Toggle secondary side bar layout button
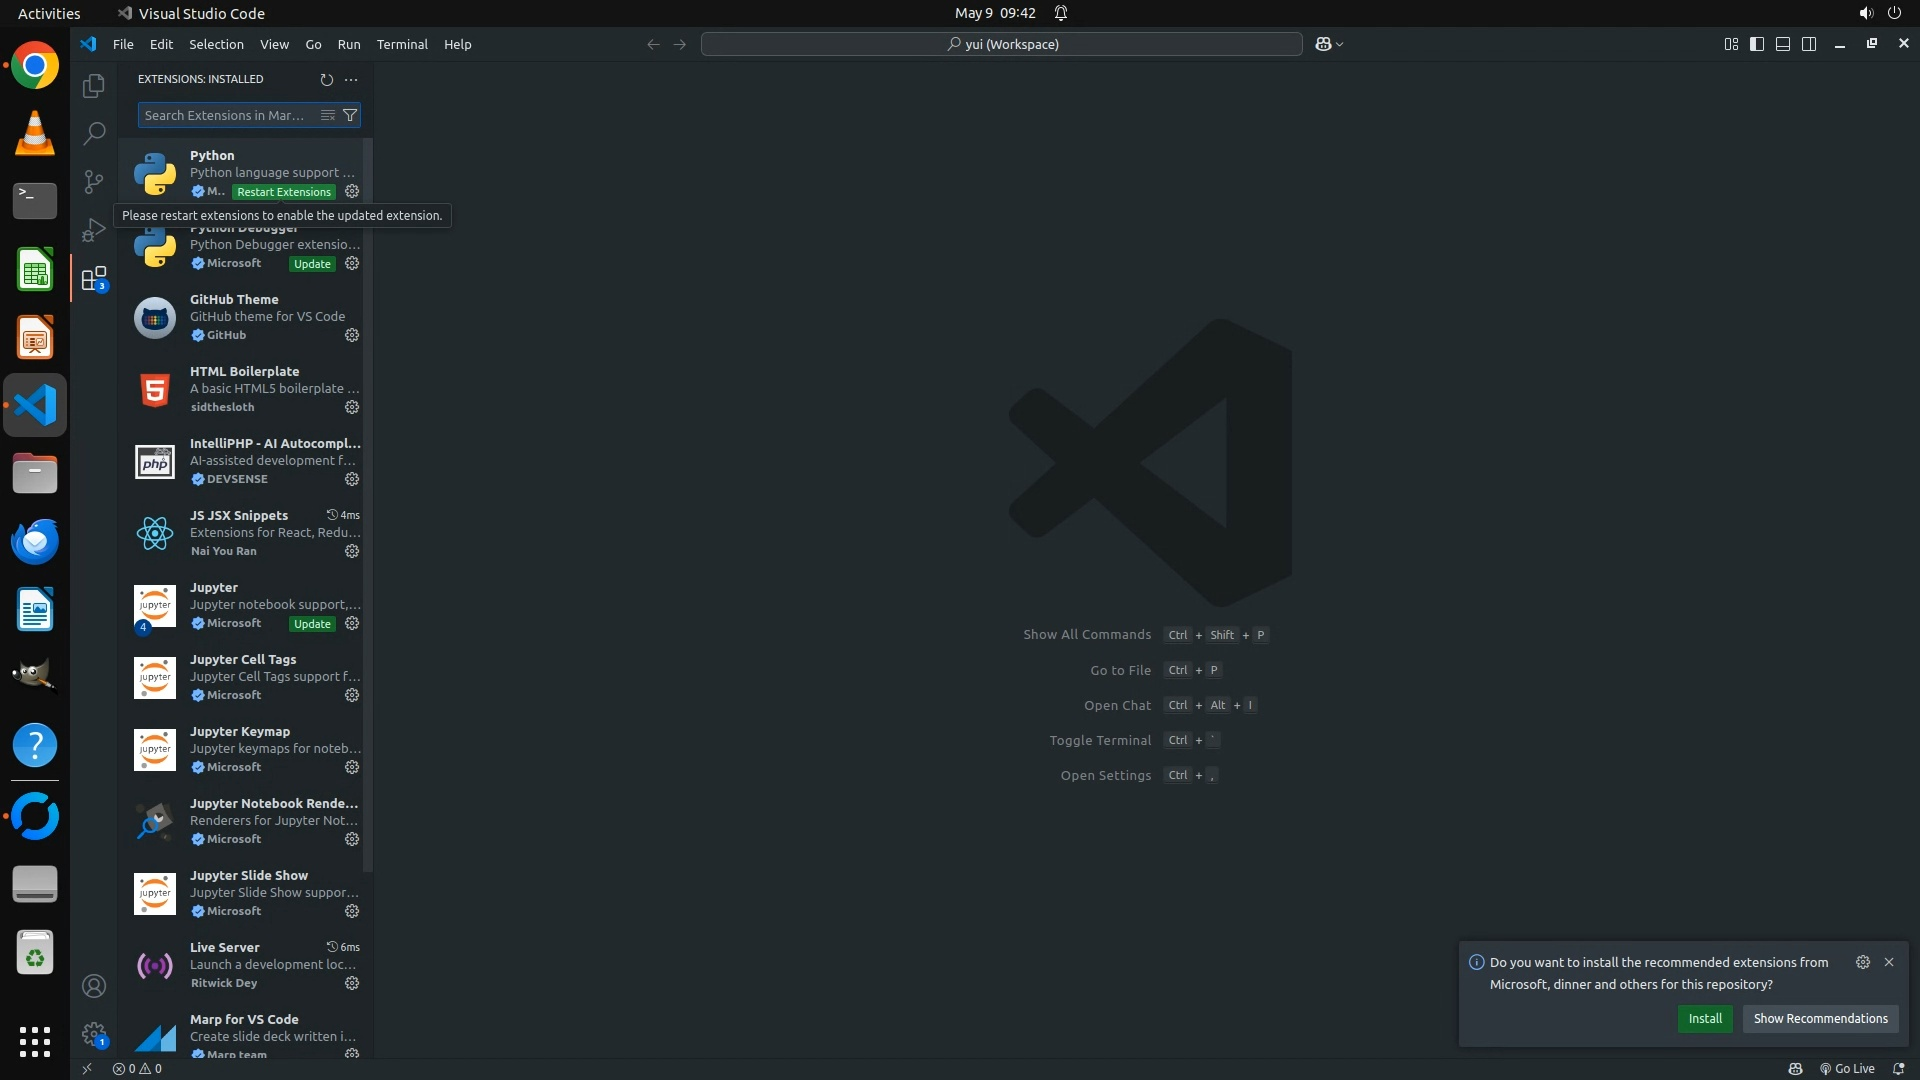 tap(1809, 44)
